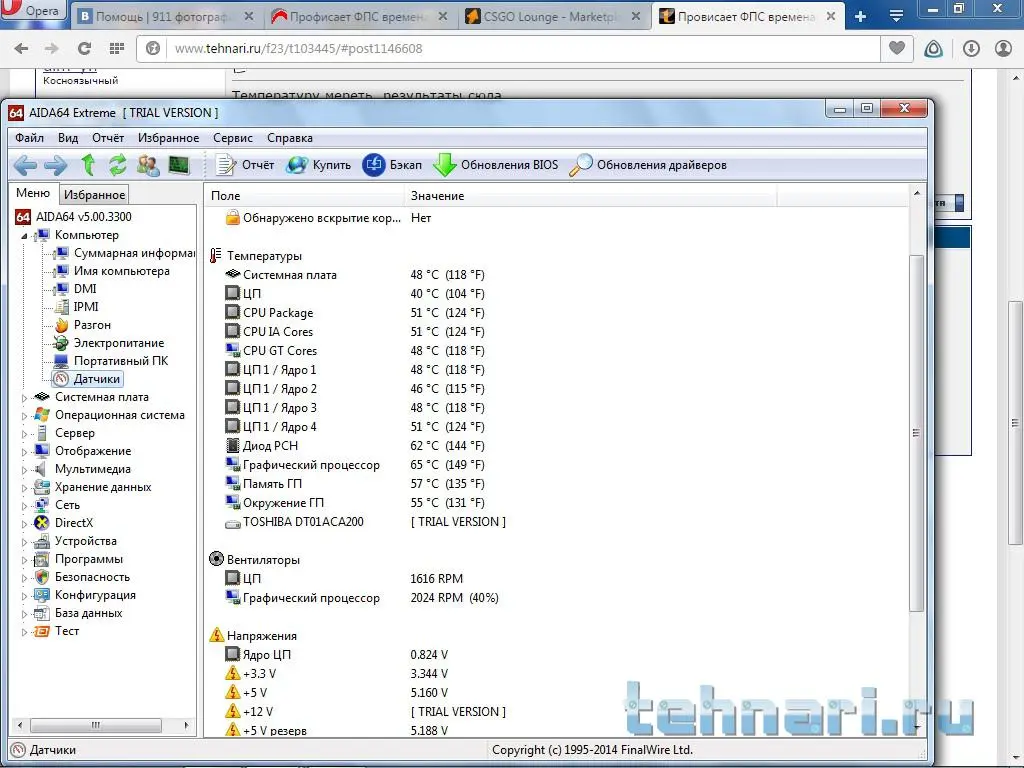The image size is (1024, 768).
Task: Select the DirectX tree item
Action: coord(73,523)
